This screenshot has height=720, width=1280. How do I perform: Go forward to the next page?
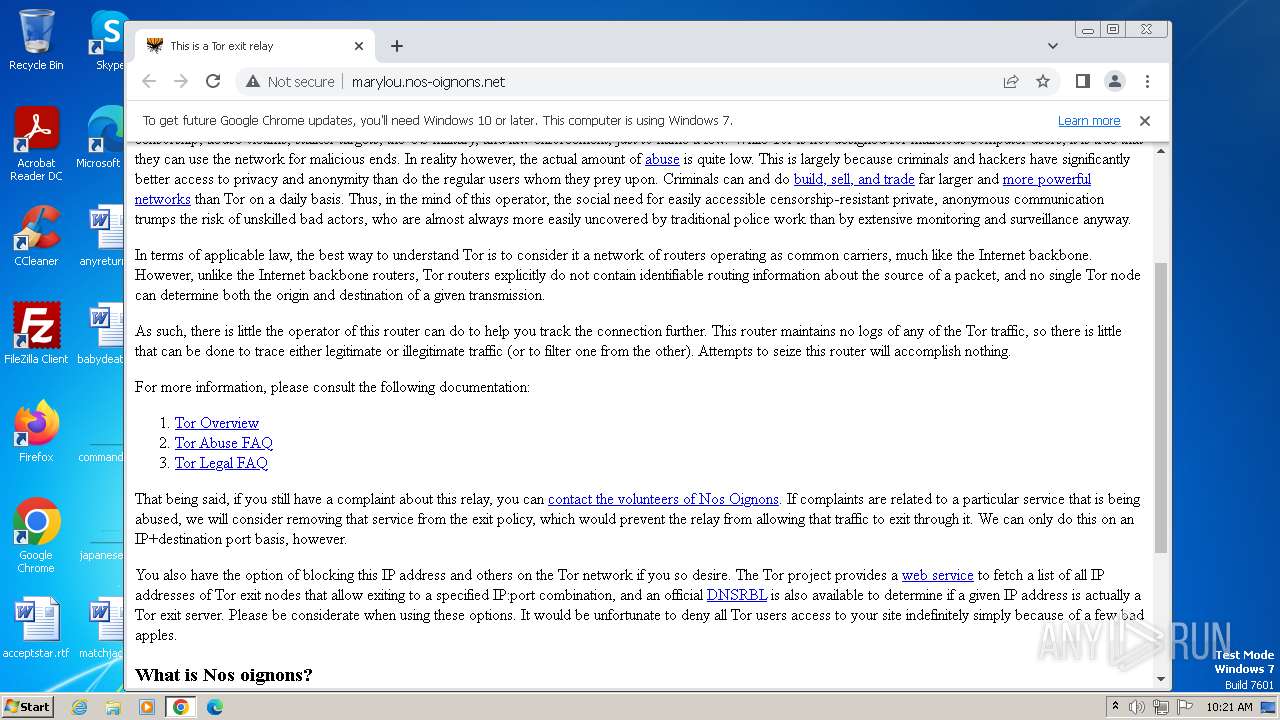181,82
